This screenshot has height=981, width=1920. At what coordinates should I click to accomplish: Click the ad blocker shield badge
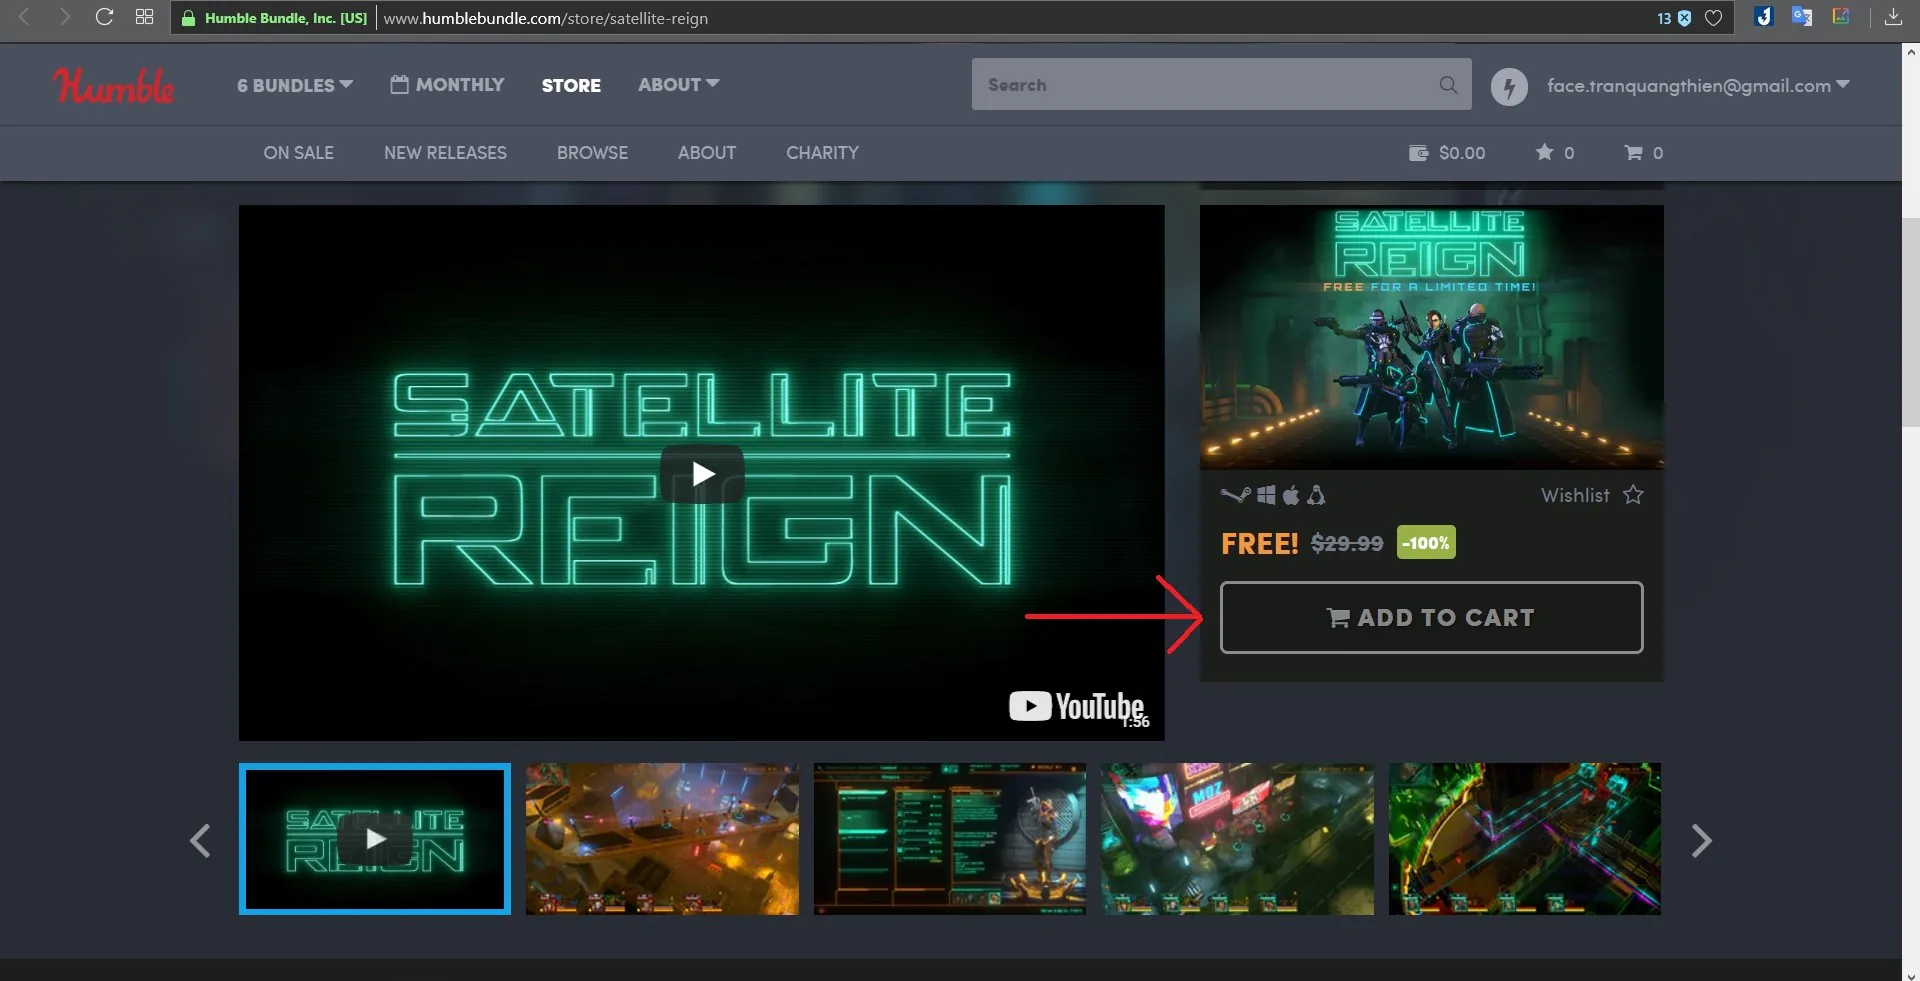click(x=1684, y=18)
